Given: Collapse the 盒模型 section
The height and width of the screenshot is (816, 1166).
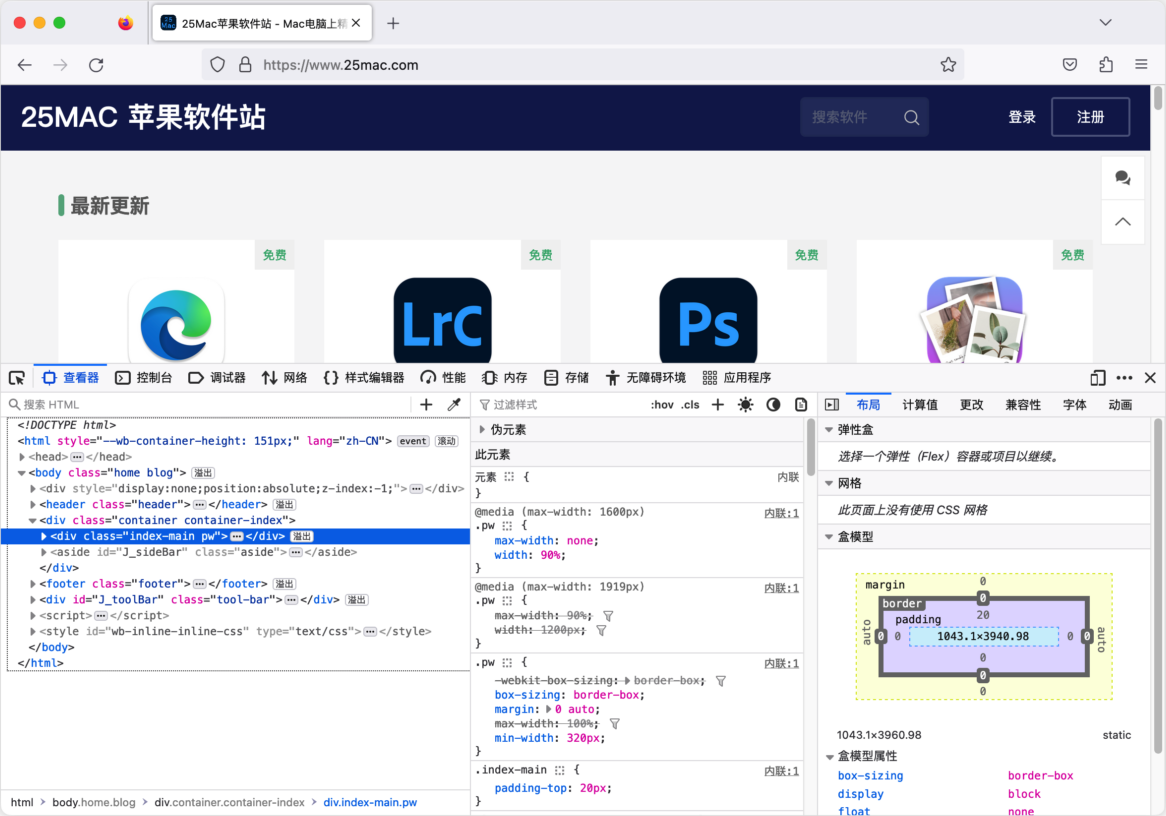Looking at the screenshot, I should click(829, 537).
